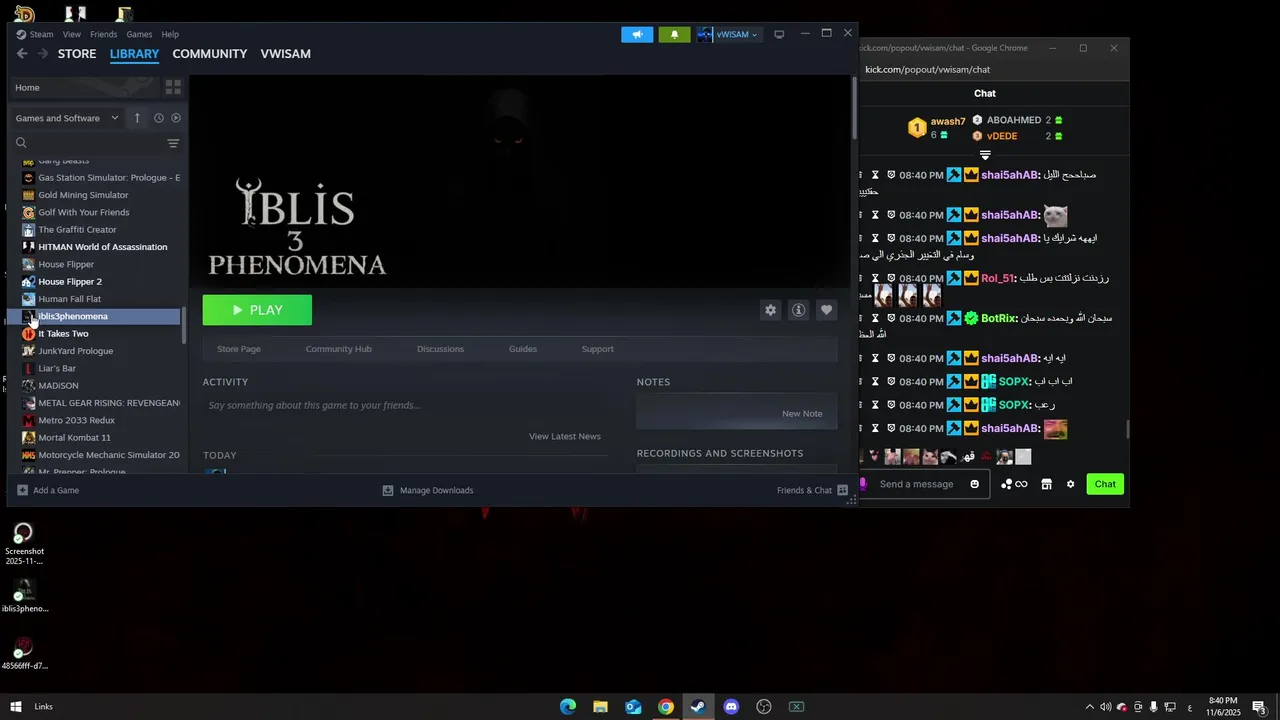Open the VWISAM account dropdown
This screenshot has height=720, width=1280.
coord(729,34)
